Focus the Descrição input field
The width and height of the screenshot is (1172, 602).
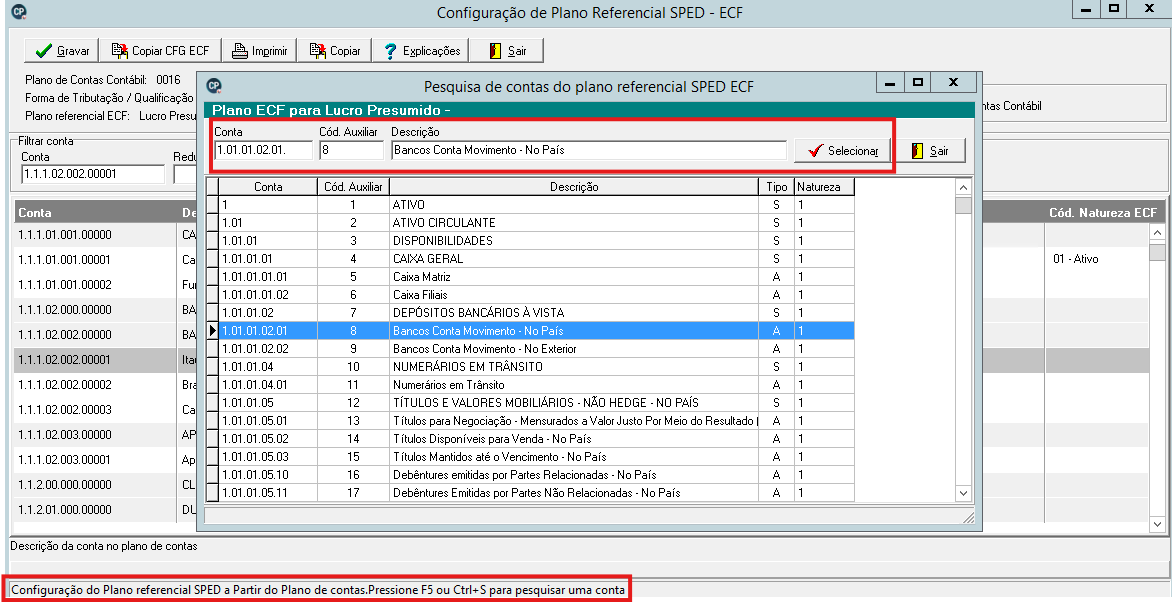coord(588,150)
